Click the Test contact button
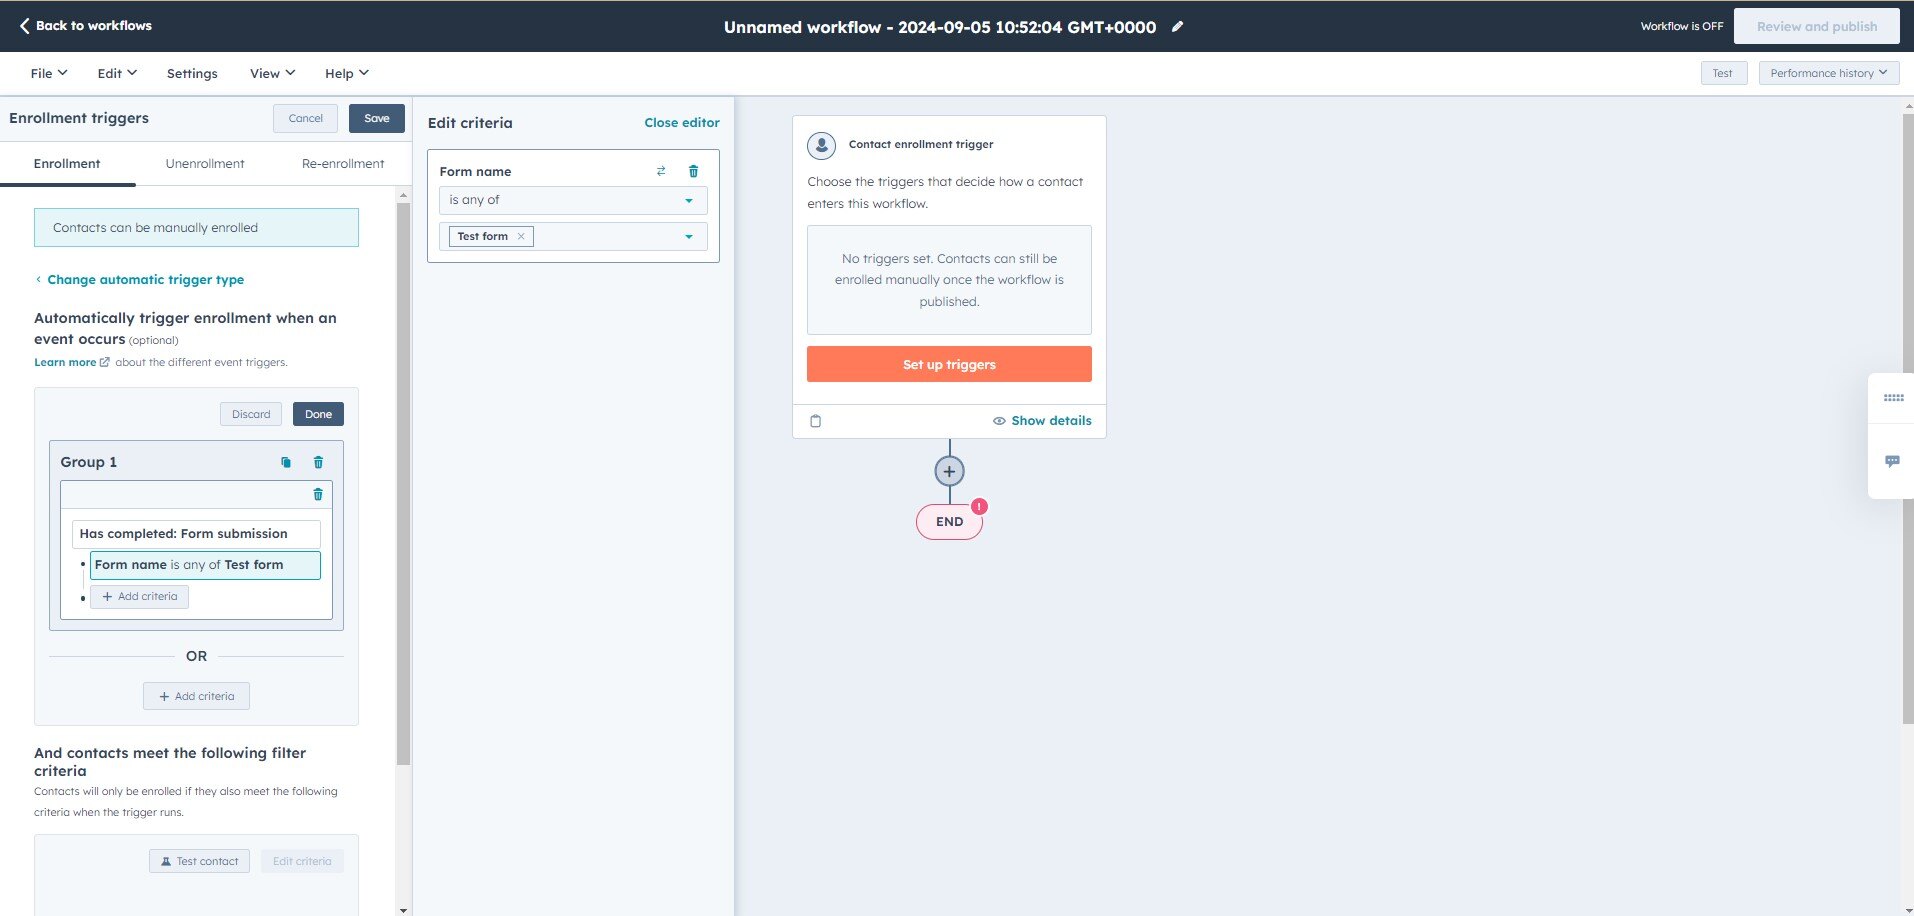The image size is (1914, 916). (199, 860)
